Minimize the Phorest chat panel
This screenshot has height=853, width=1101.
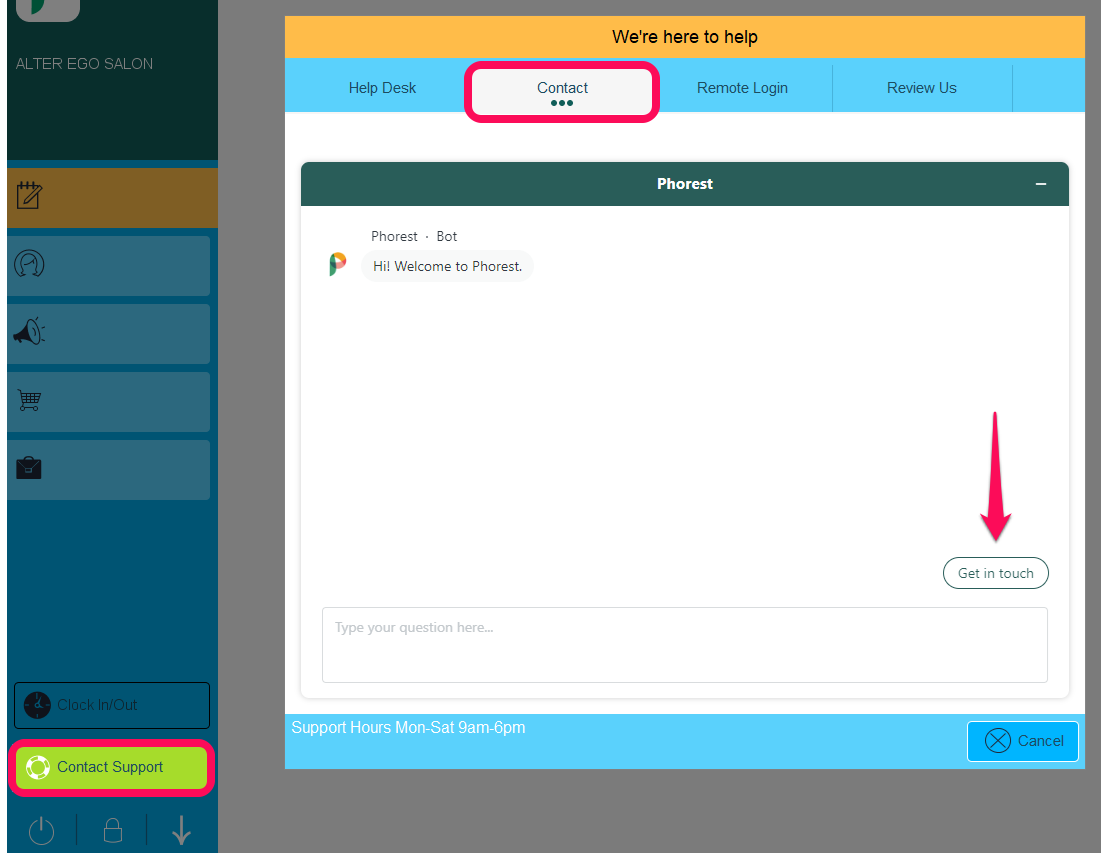[x=1041, y=184]
